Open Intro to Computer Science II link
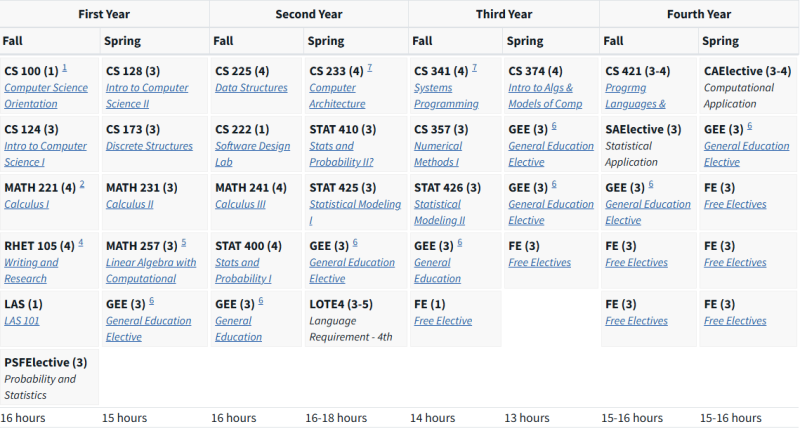This screenshot has width=800, height=429. pyautogui.click(x=147, y=95)
